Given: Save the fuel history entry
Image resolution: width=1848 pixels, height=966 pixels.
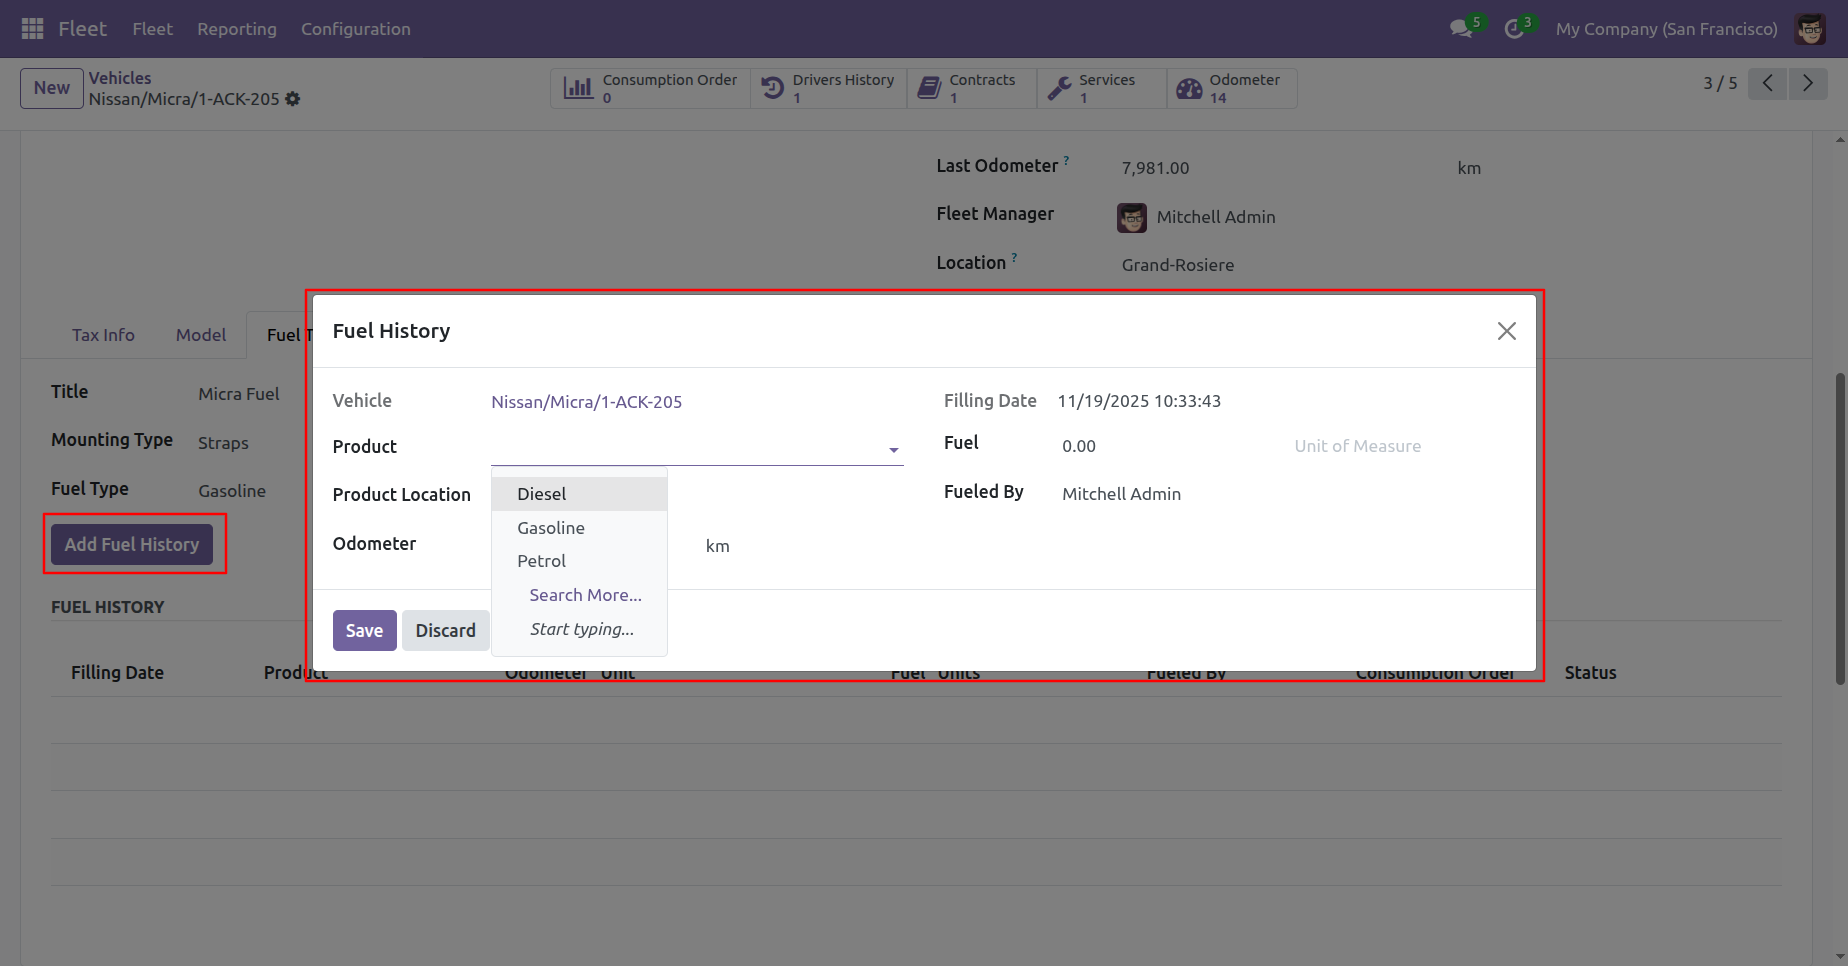Looking at the screenshot, I should [365, 631].
